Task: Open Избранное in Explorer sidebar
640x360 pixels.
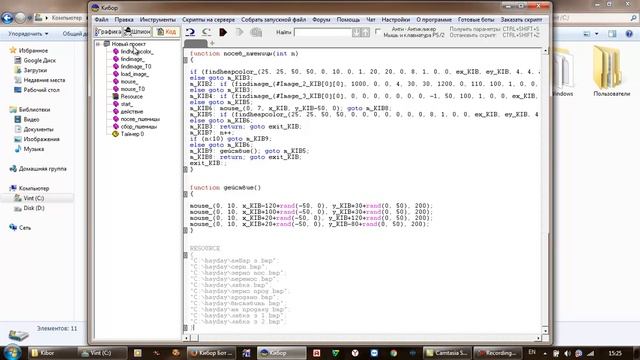Action: (x=33, y=51)
